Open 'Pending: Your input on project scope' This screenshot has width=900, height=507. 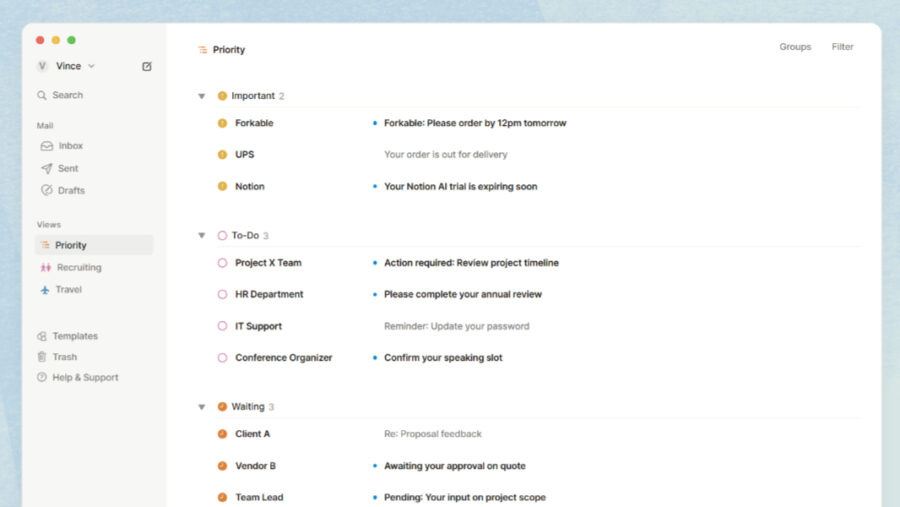[x=464, y=497]
